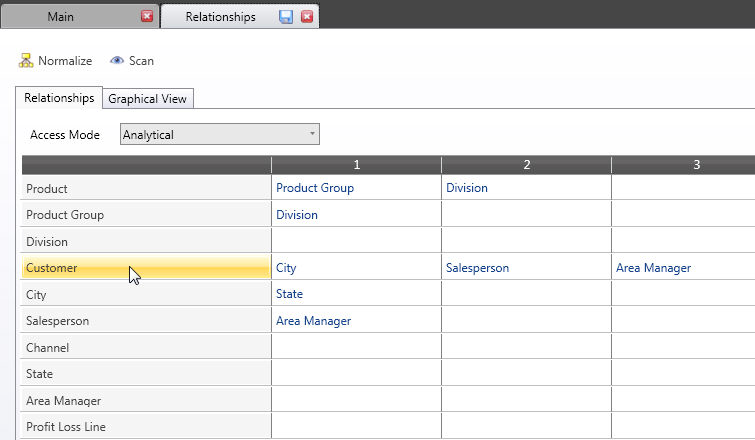Click the empty cell in Division row column 1
Viewport: 755px width, 440px height.
(356, 241)
